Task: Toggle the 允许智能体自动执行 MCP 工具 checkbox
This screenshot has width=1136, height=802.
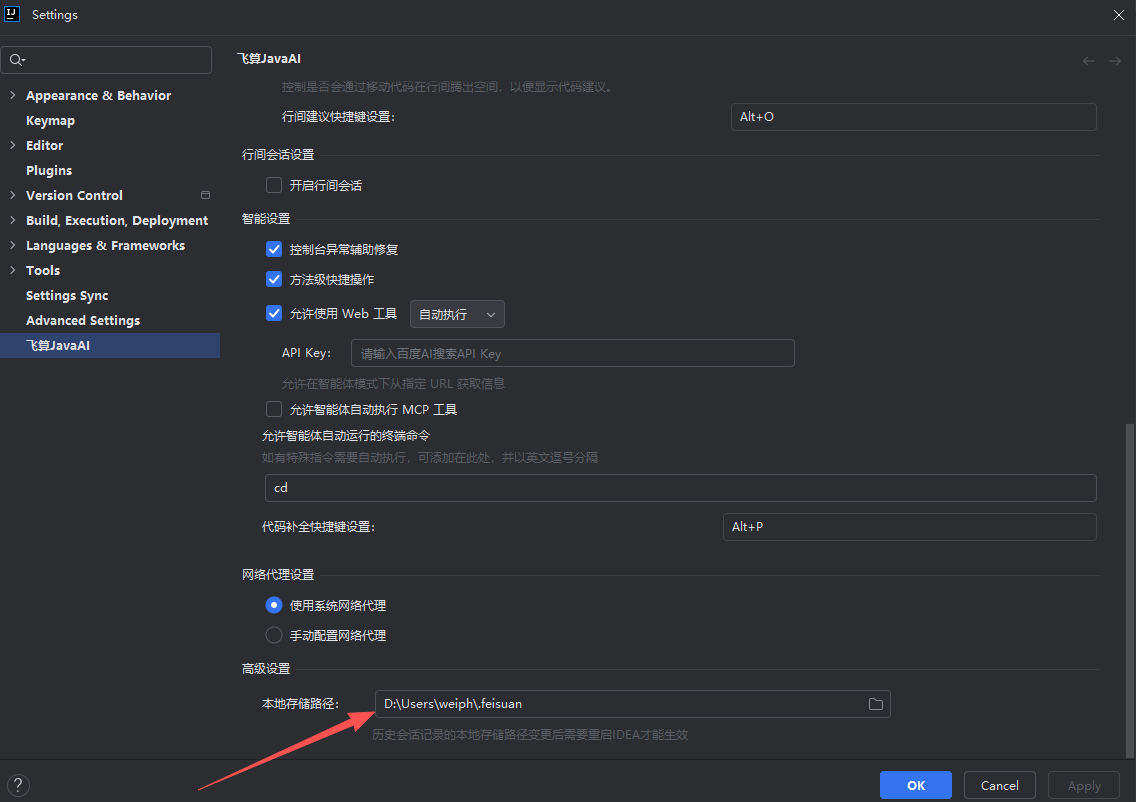Action: coord(274,409)
